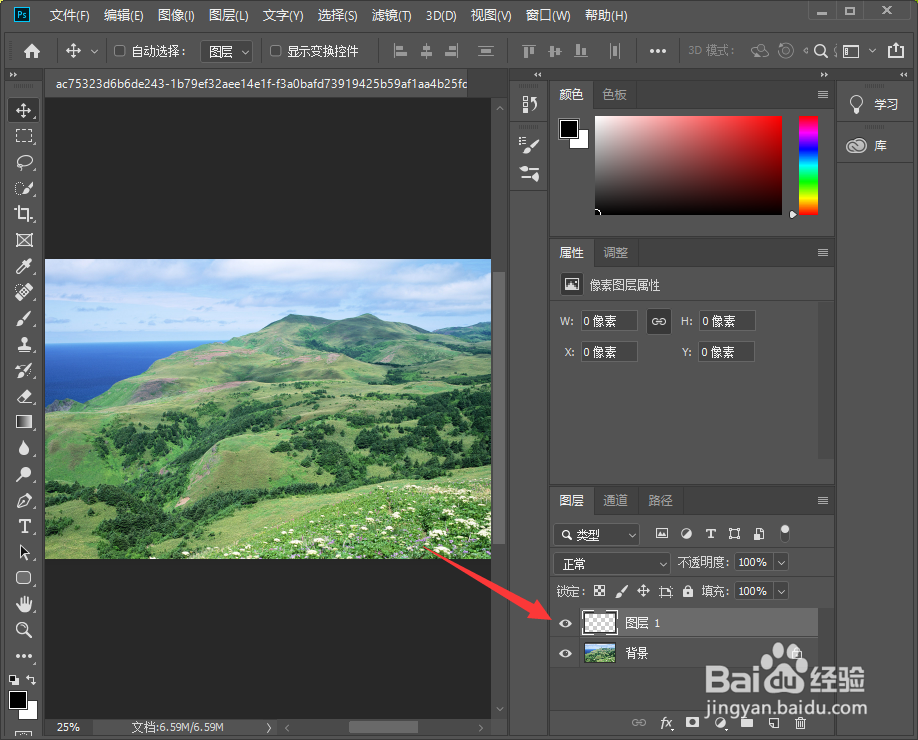This screenshot has height=740, width=918.
Task: Open the 类型 layer filter dropdown
Action: click(596, 535)
